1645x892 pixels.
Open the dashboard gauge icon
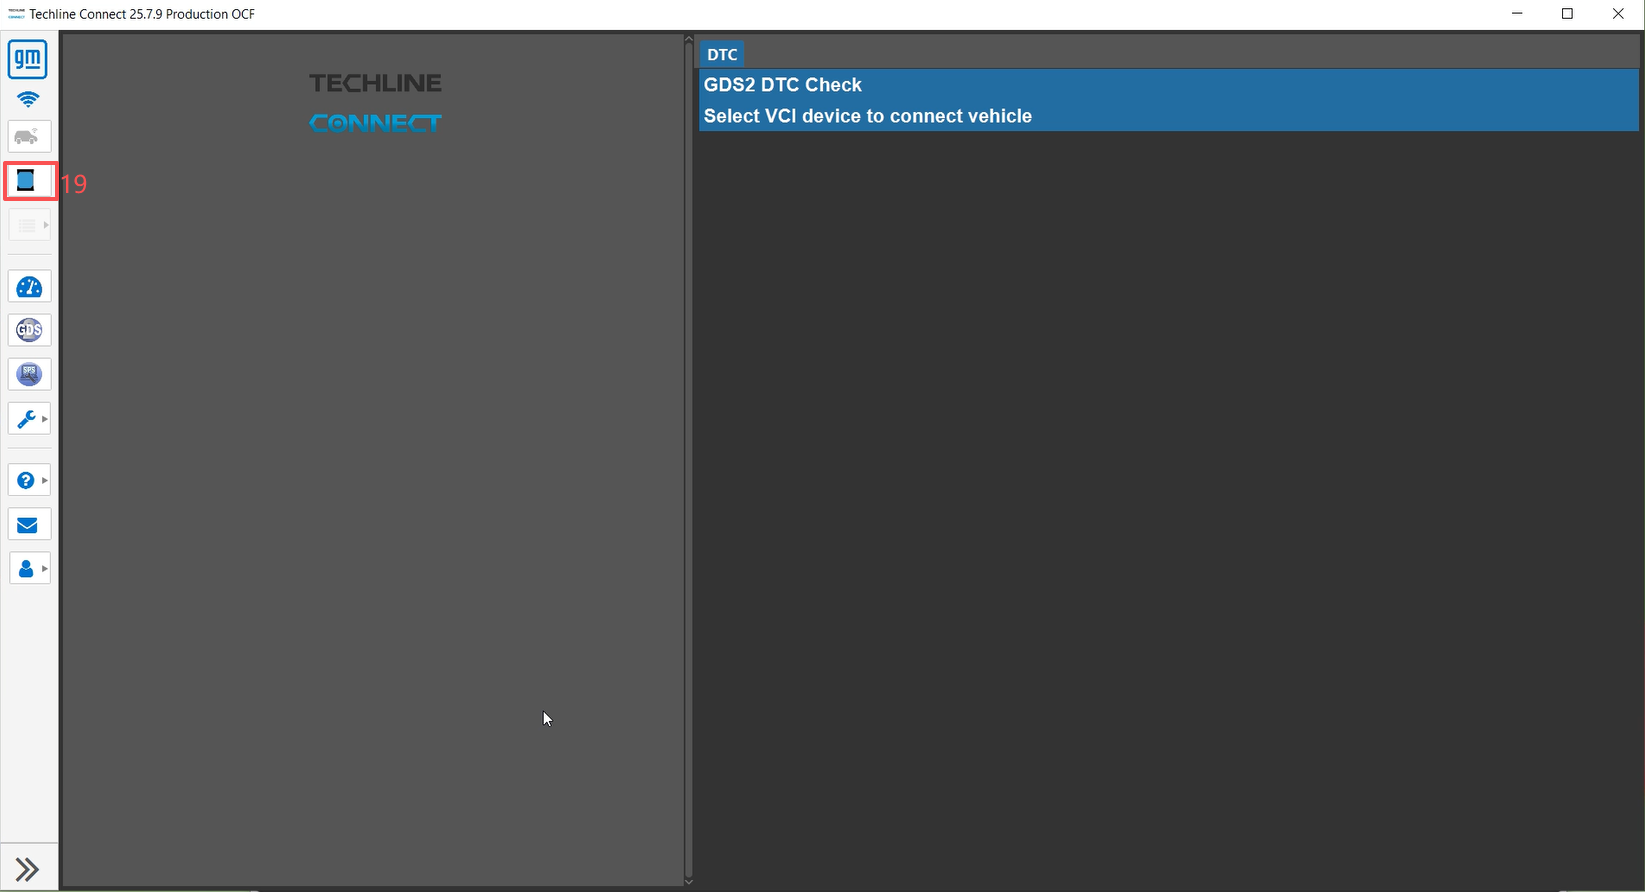pos(29,288)
